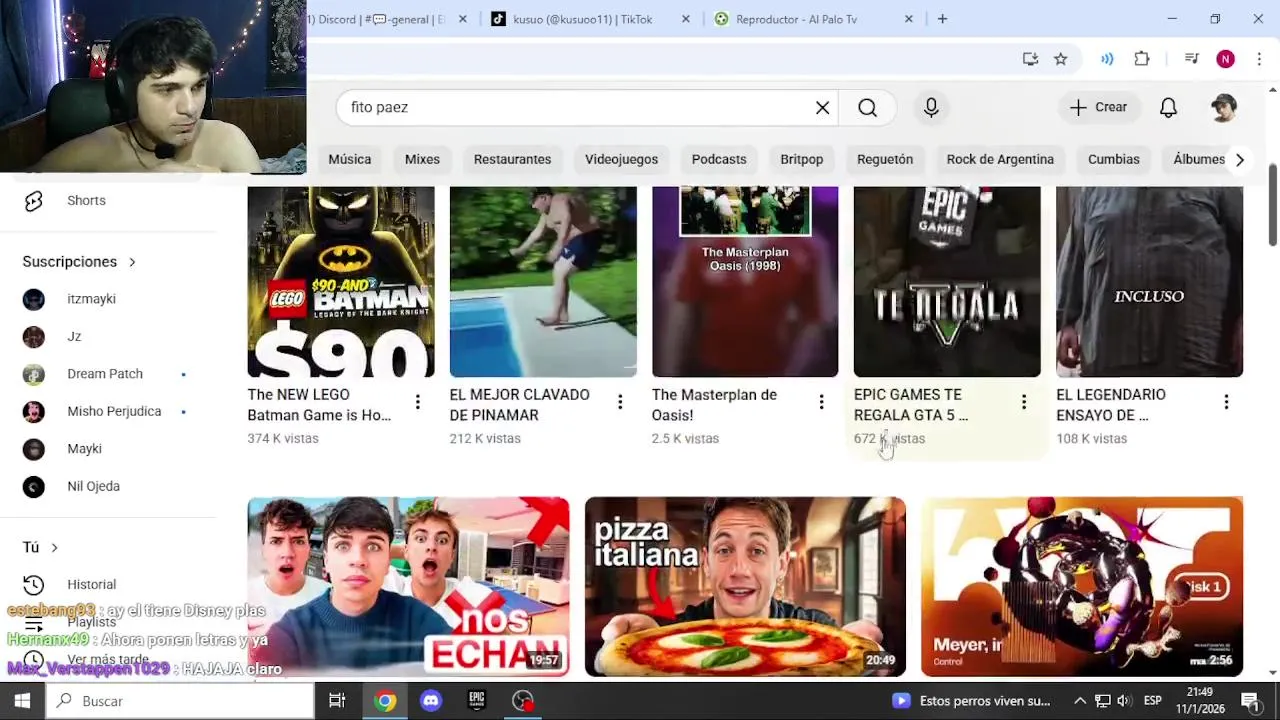Open taskbar notification center icon
1280x720 pixels.
point(1250,701)
